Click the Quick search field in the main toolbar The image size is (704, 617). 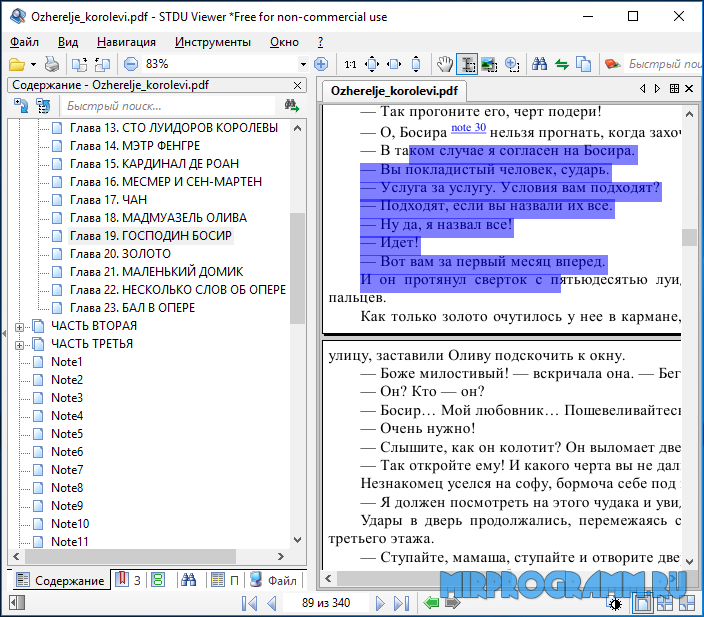pyautogui.click(x=664, y=64)
